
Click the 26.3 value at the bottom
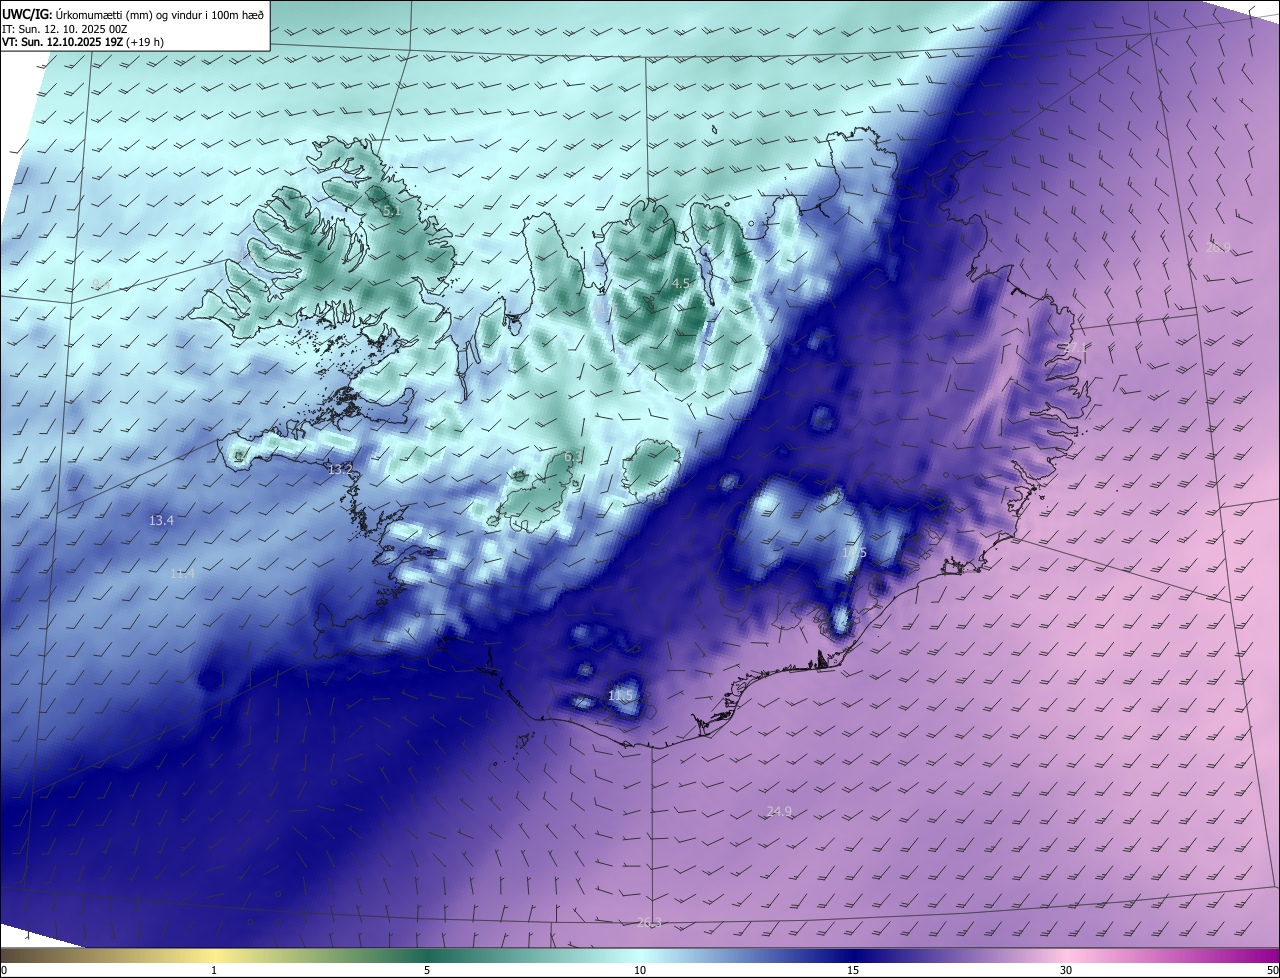pos(649,922)
